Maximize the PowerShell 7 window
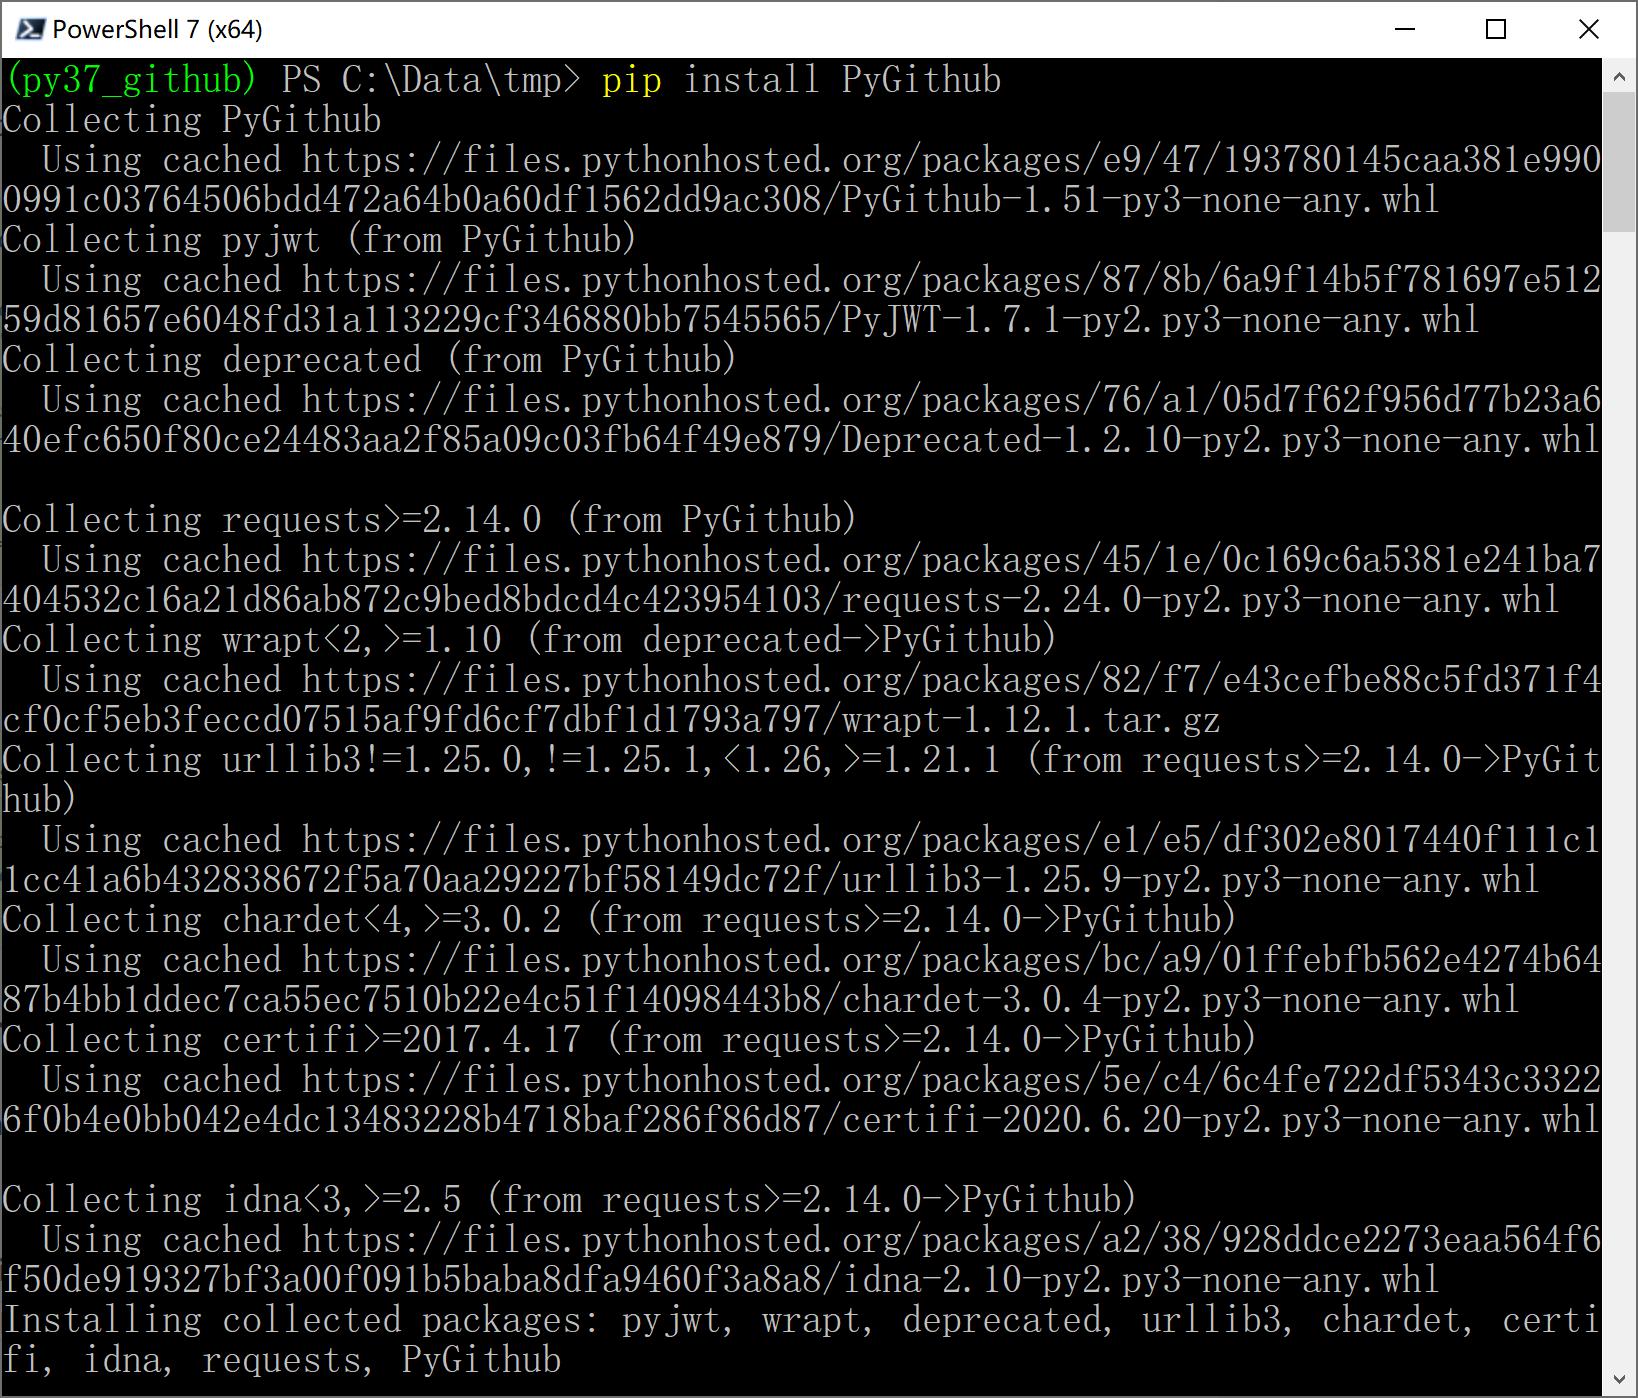Image resolution: width=1638 pixels, height=1398 pixels. pyautogui.click(x=1496, y=29)
